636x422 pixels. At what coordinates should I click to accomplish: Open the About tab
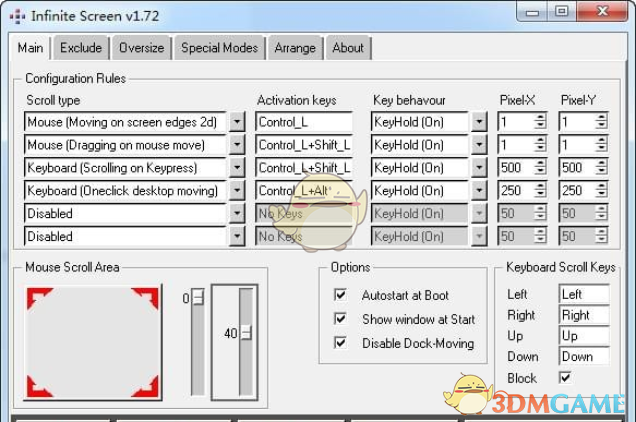click(348, 48)
